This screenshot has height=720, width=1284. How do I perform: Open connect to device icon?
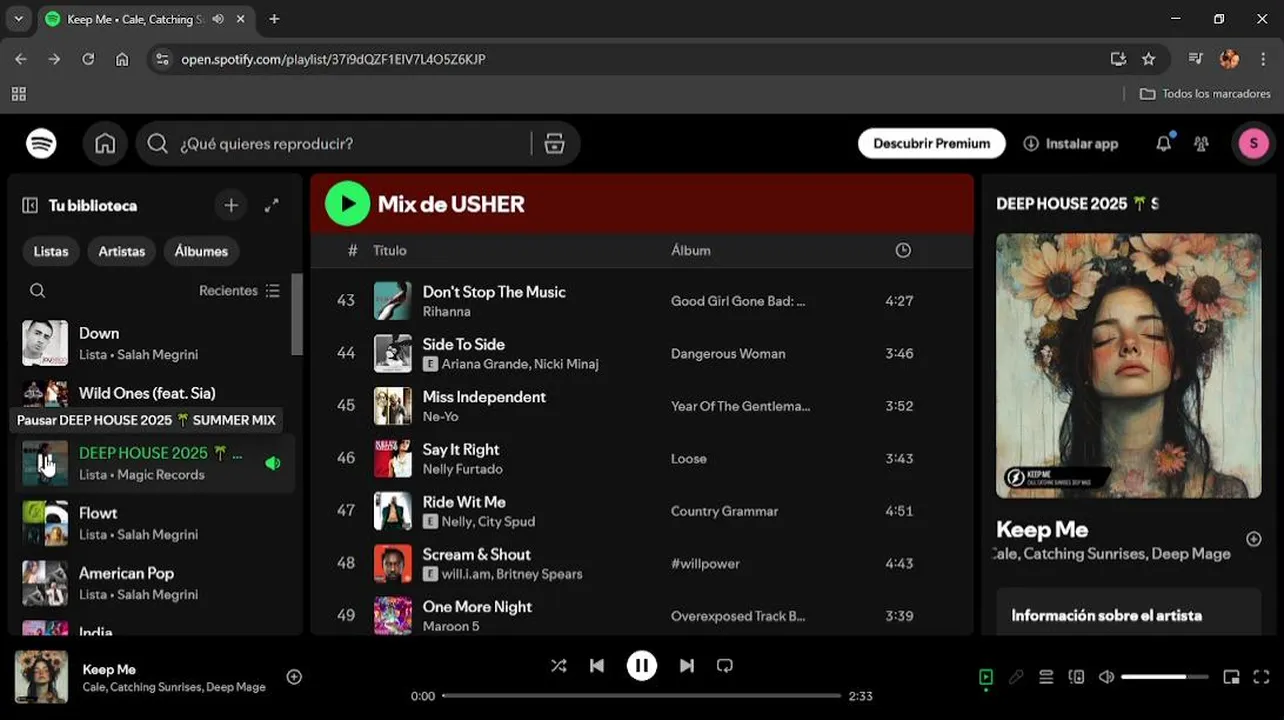(x=1076, y=677)
